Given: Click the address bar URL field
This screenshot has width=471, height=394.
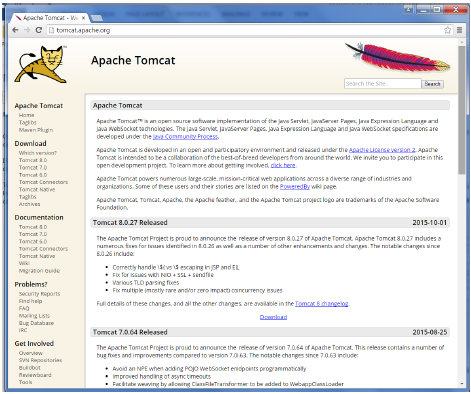Looking at the screenshot, I should (x=246, y=30).
